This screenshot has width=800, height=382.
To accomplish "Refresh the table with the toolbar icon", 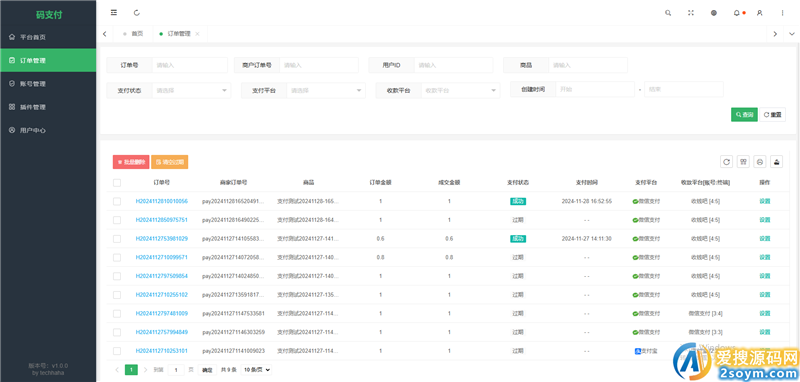I will [x=727, y=162].
